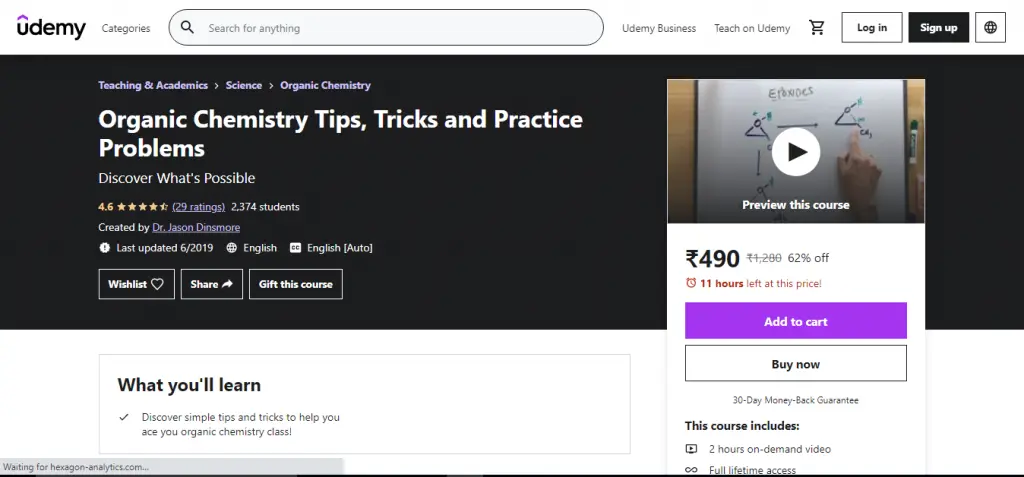The height and width of the screenshot is (477, 1024).
Task: Open Teach on Udemy menu item
Action: 752,28
